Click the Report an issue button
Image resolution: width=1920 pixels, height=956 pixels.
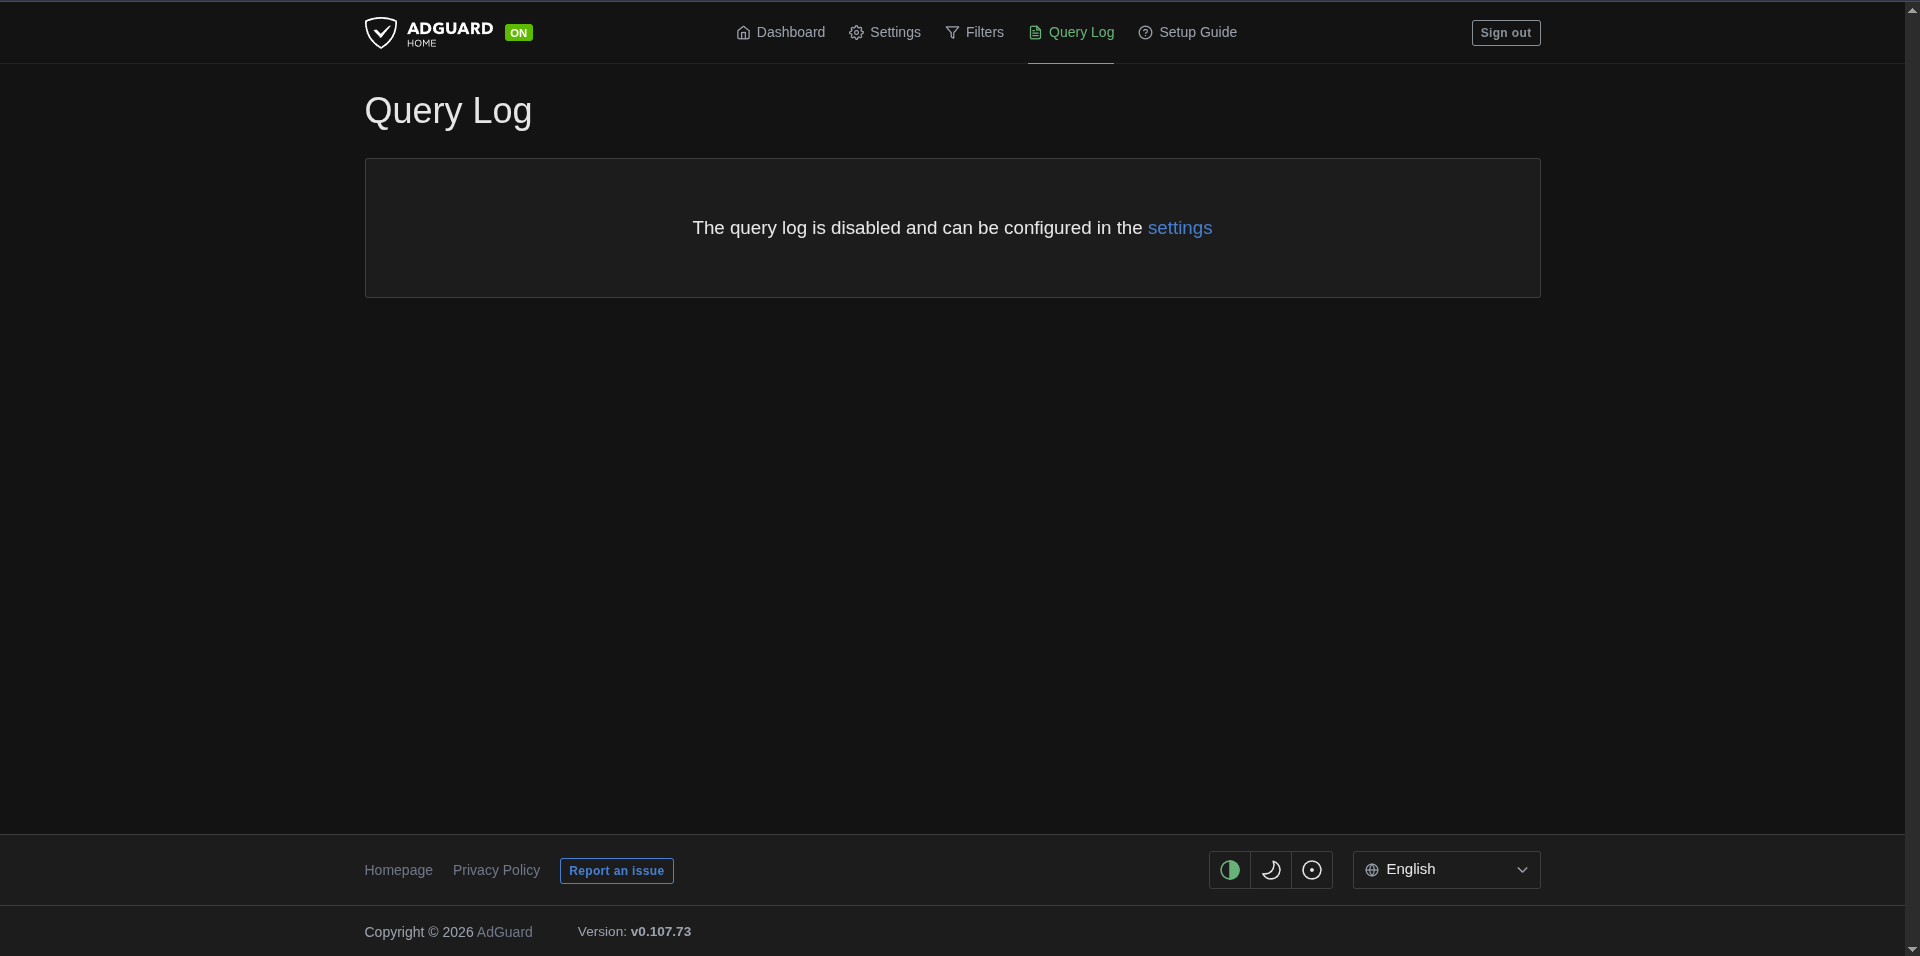tap(617, 871)
